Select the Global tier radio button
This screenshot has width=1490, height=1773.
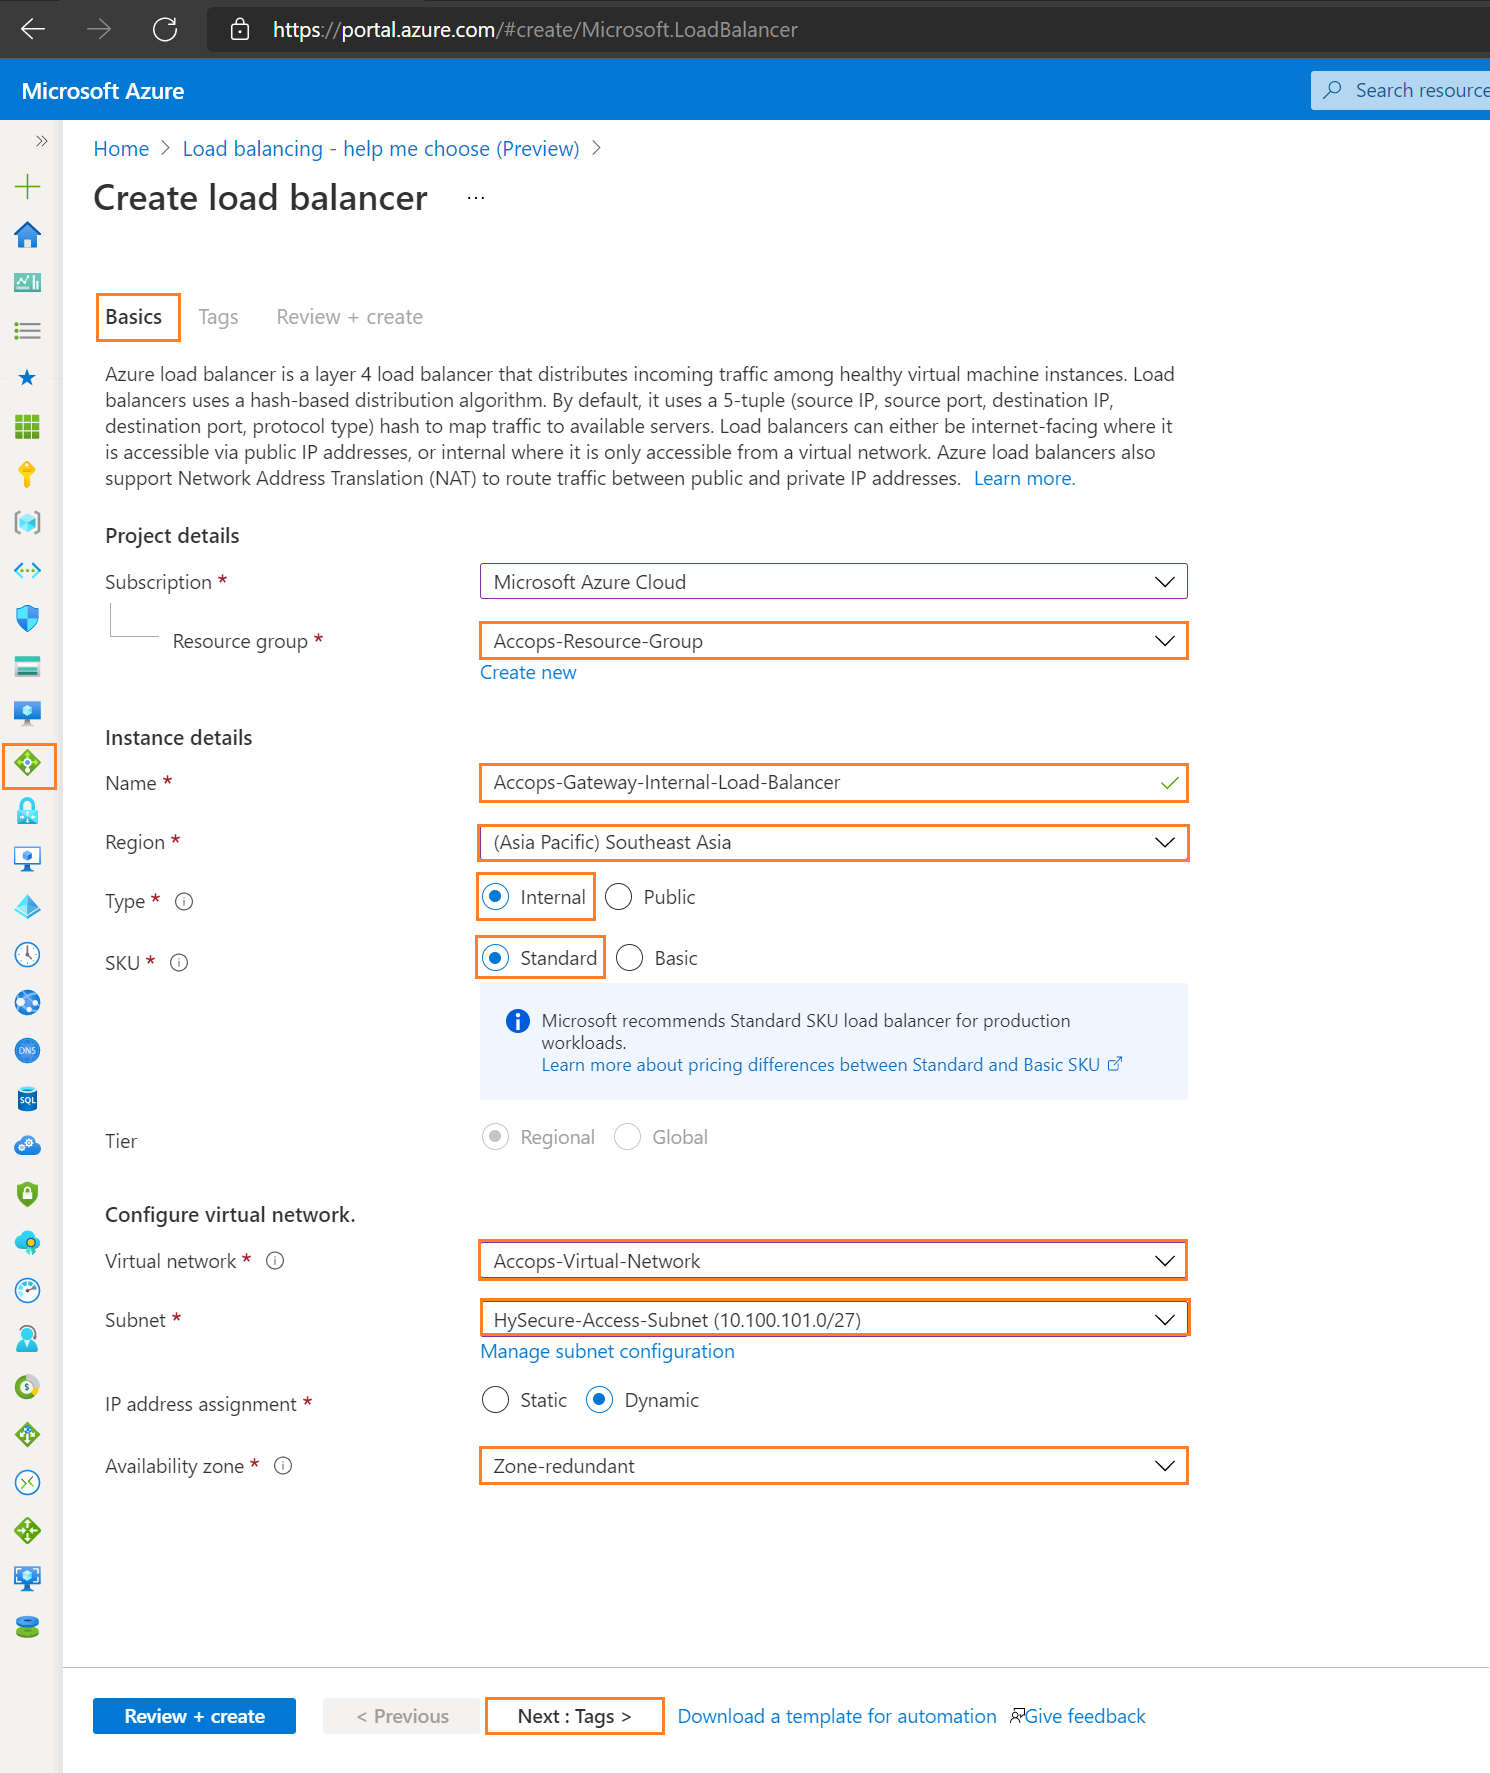pos(627,1137)
